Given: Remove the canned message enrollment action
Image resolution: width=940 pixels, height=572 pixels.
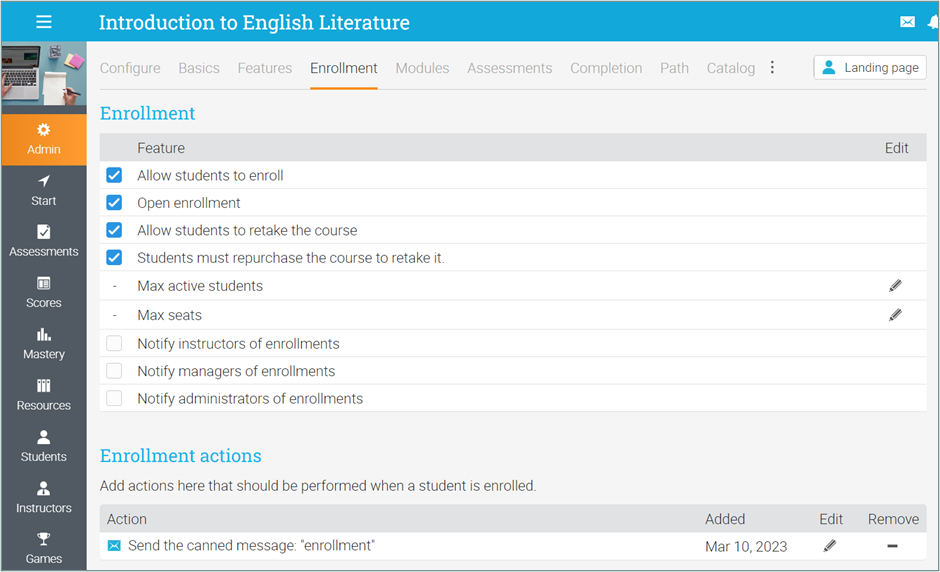Looking at the screenshot, I should [x=892, y=546].
